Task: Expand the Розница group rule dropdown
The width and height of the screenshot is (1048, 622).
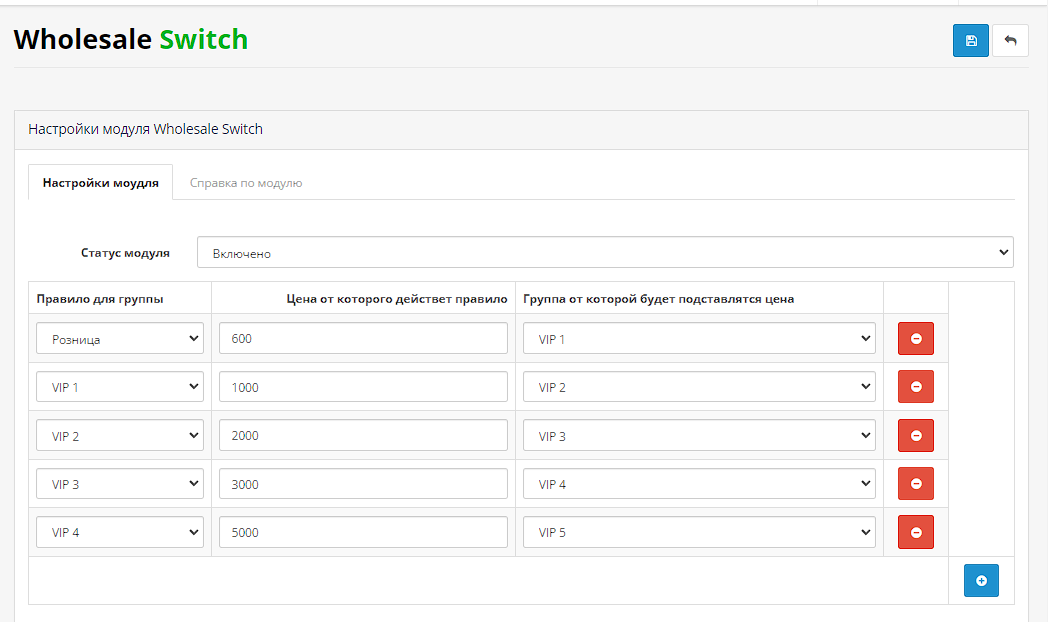Action: coord(120,339)
